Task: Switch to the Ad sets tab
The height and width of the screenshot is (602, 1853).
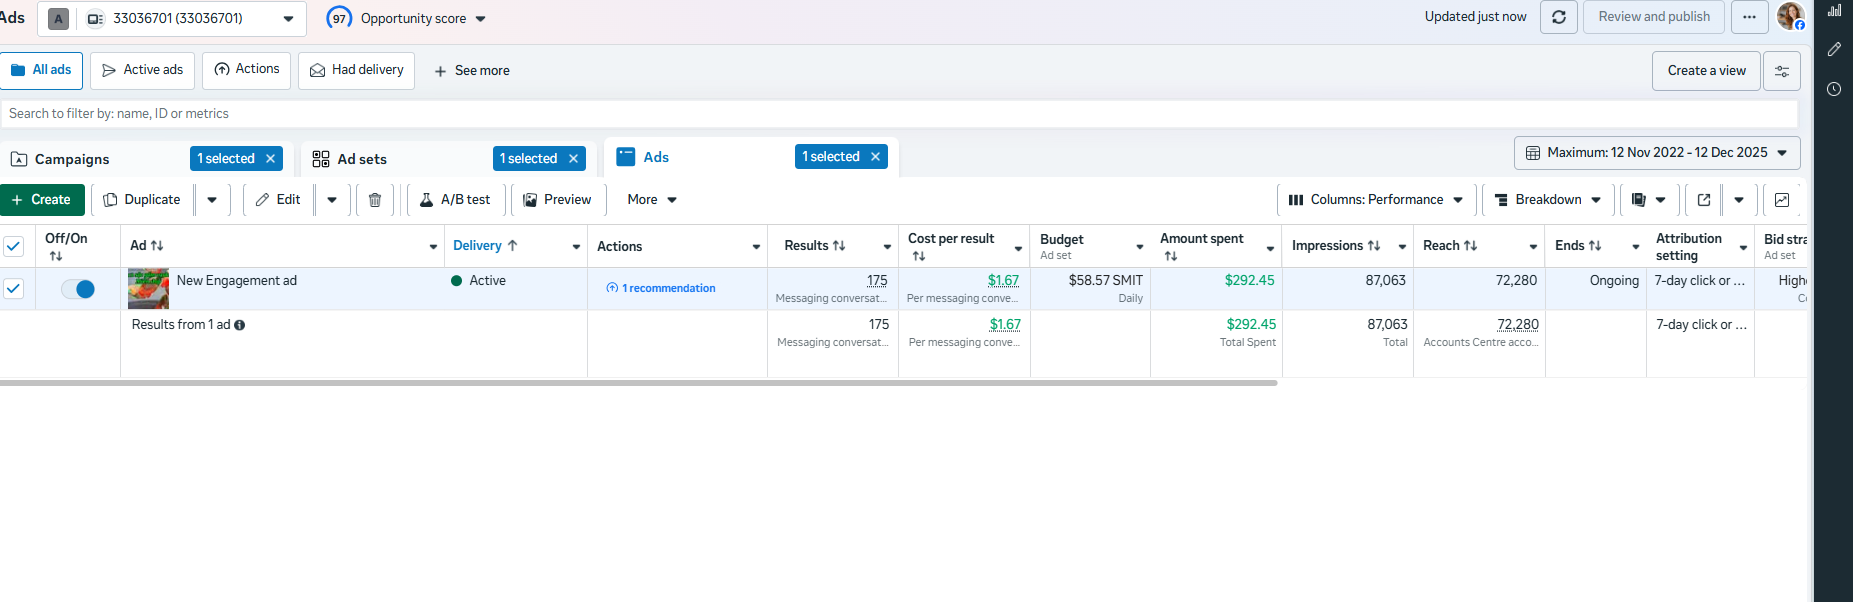Action: coord(362,159)
